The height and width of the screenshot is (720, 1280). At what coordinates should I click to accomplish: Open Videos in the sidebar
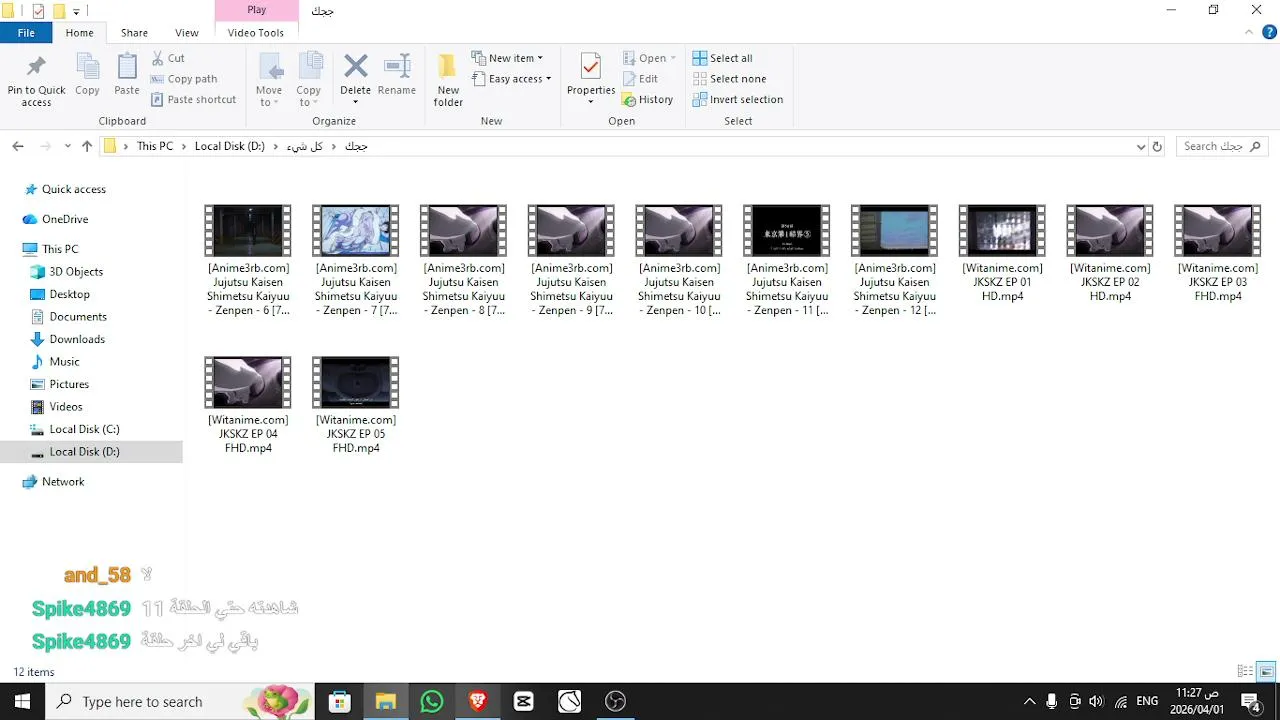pos(66,407)
